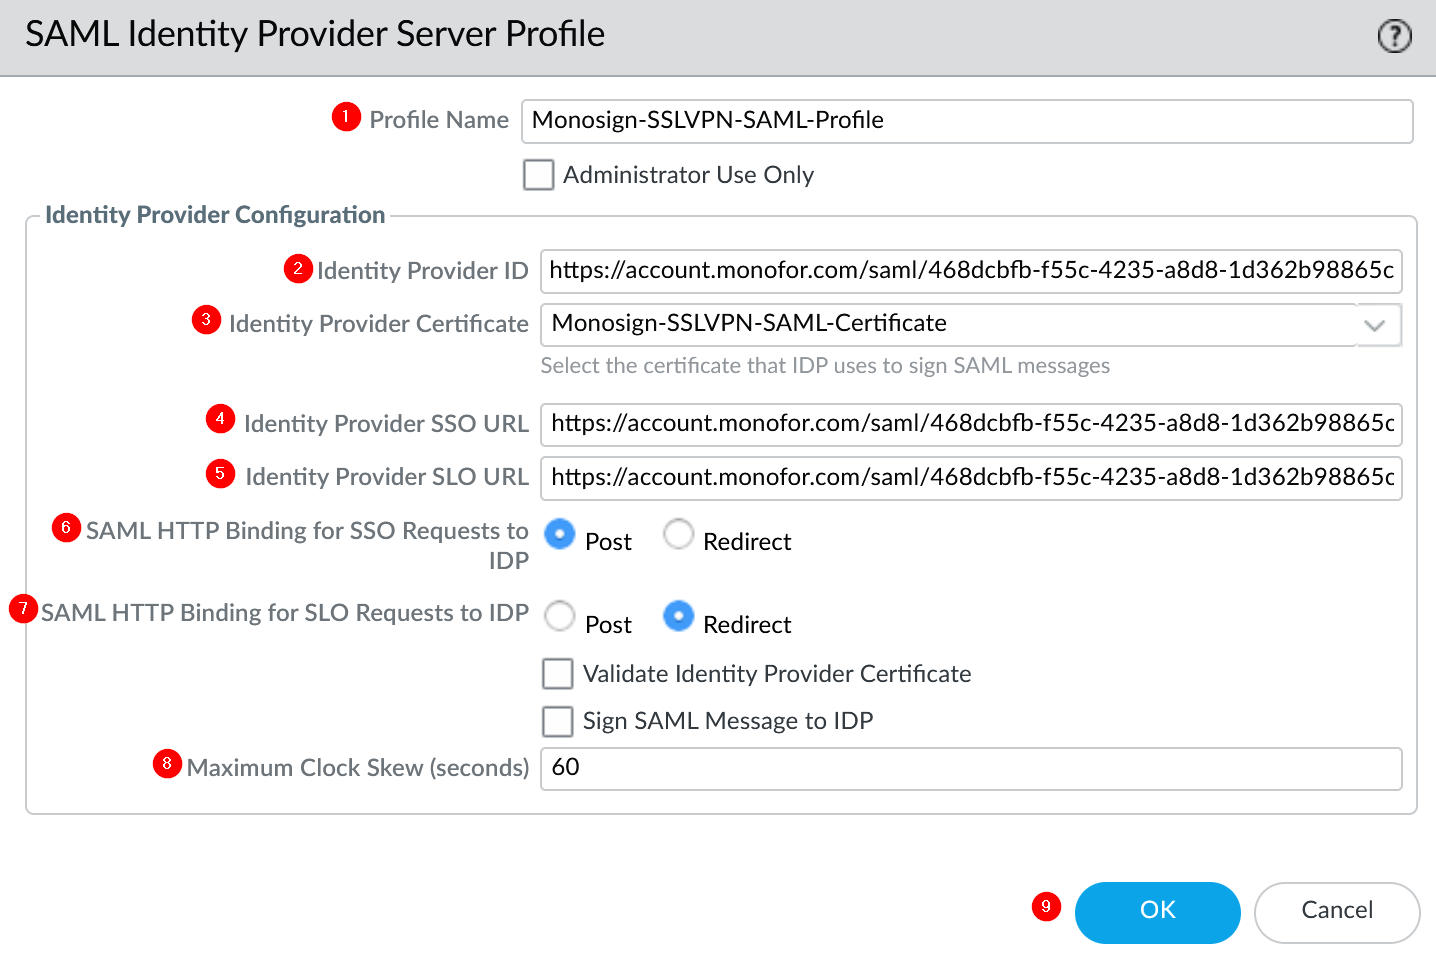Check Validate Identity Provider Certificate
1436x970 pixels.
(558, 674)
